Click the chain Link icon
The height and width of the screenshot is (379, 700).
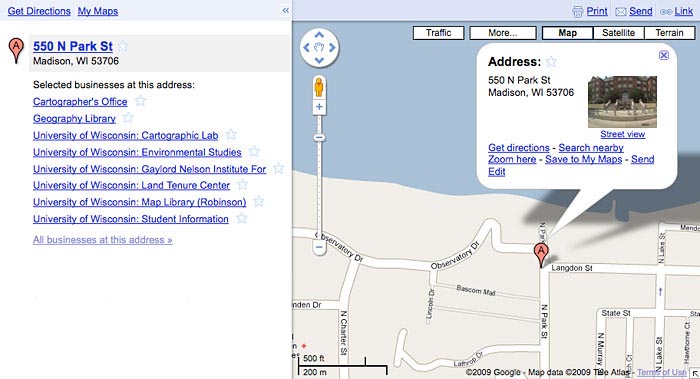666,12
